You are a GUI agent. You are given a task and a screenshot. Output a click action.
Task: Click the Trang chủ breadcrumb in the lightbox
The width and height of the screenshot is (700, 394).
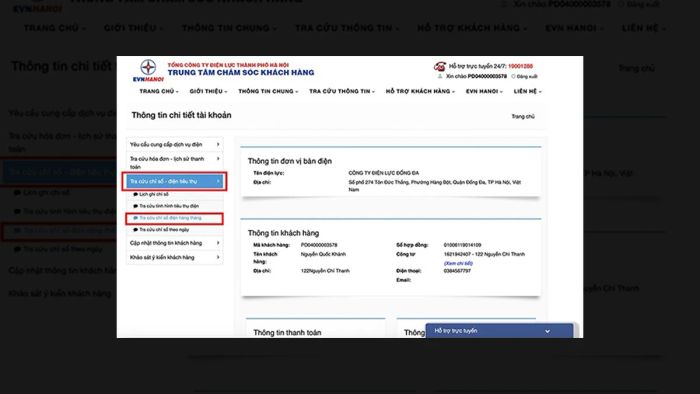pyautogui.click(x=523, y=116)
